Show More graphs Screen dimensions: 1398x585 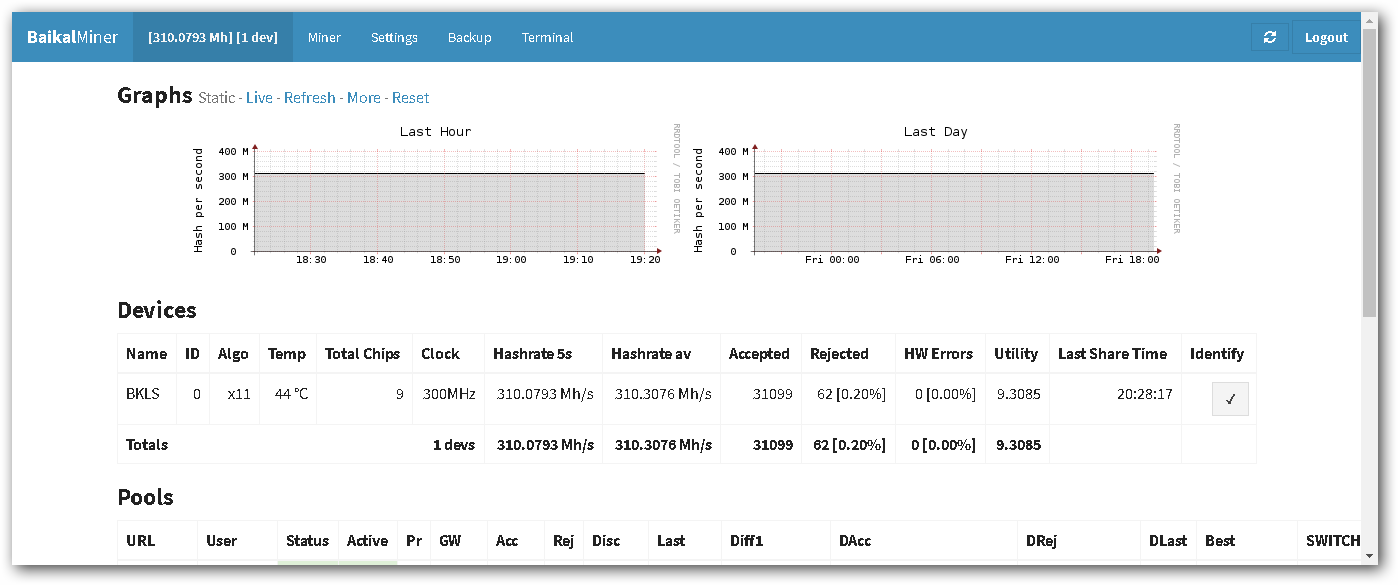363,98
